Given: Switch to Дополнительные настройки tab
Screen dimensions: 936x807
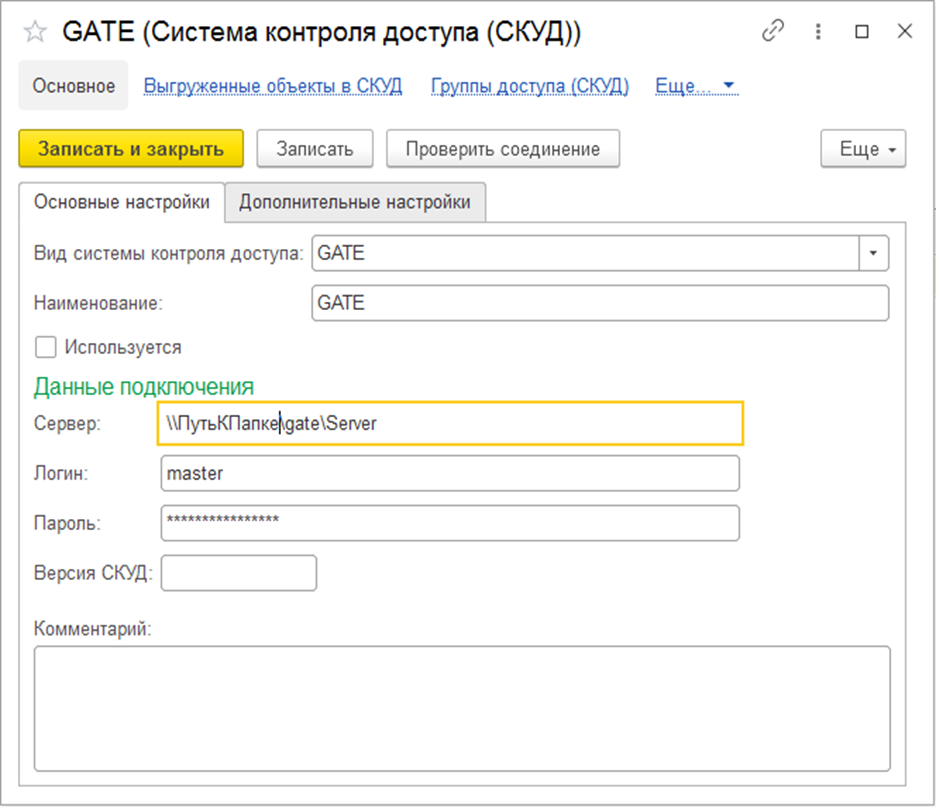Looking at the screenshot, I should coord(354,202).
